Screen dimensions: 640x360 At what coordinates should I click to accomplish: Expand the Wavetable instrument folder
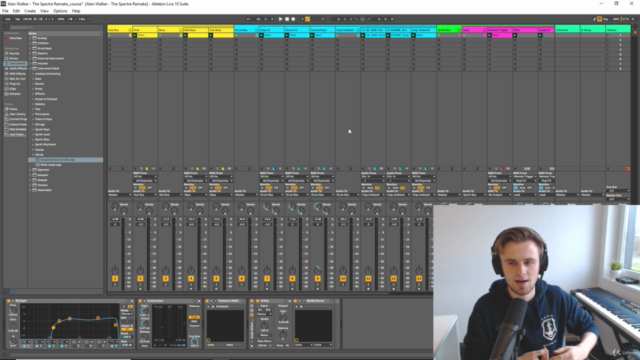coord(30,190)
